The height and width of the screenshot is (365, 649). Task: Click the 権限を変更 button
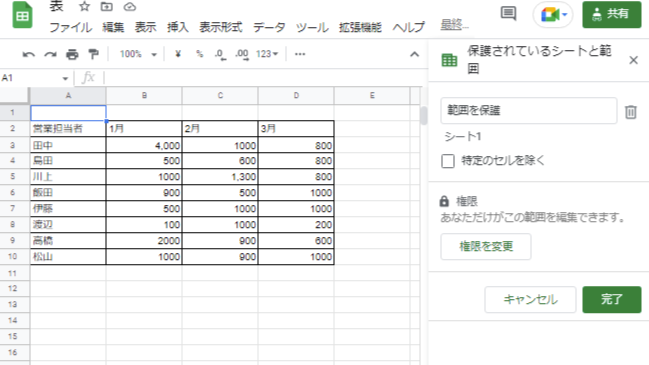pyautogui.click(x=486, y=247)
